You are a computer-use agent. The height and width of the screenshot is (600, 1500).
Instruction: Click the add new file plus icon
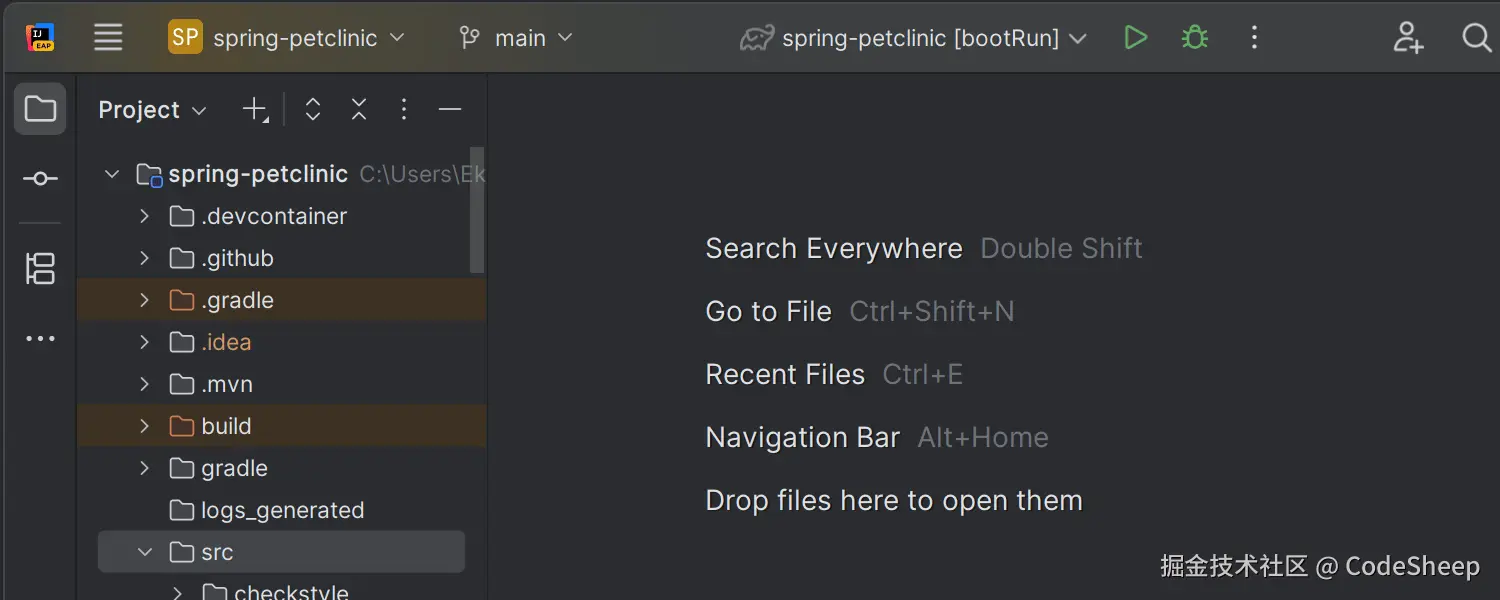[255, 110]
